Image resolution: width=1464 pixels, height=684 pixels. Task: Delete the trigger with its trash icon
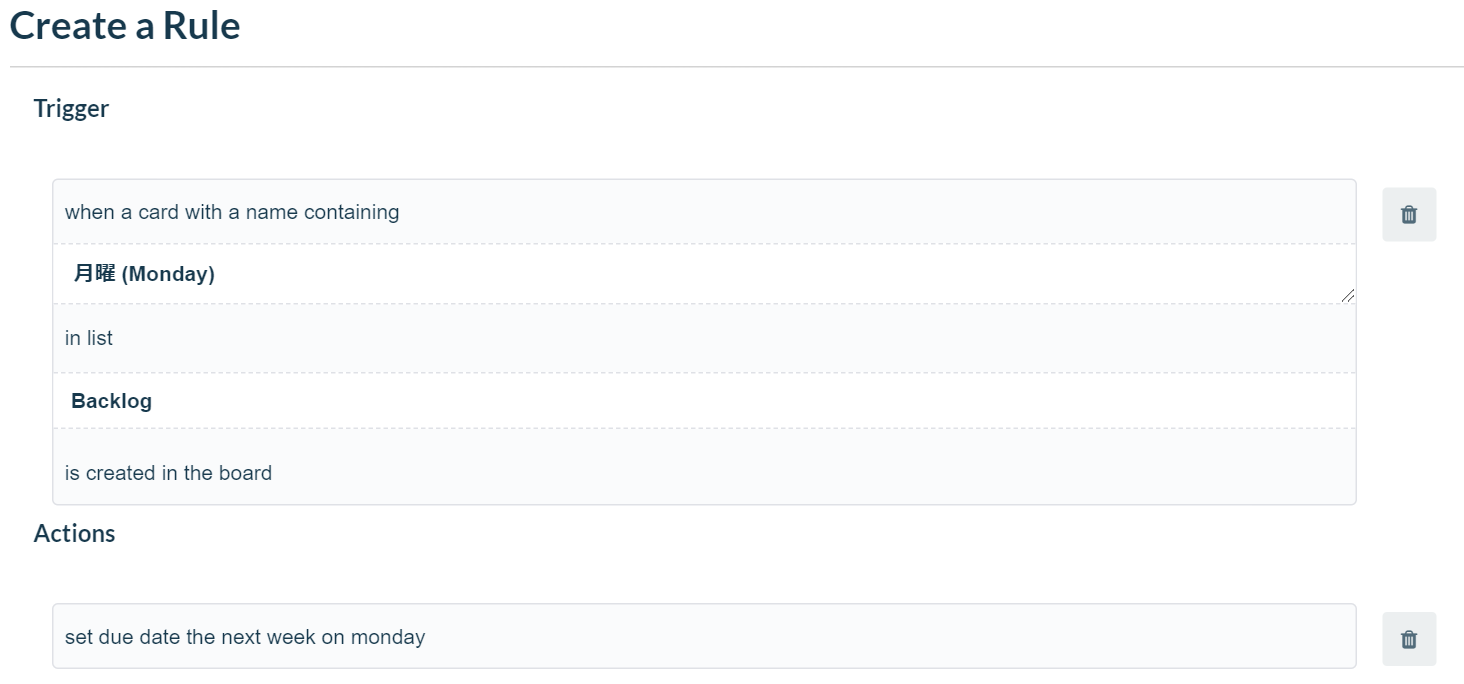(1409, 214)
